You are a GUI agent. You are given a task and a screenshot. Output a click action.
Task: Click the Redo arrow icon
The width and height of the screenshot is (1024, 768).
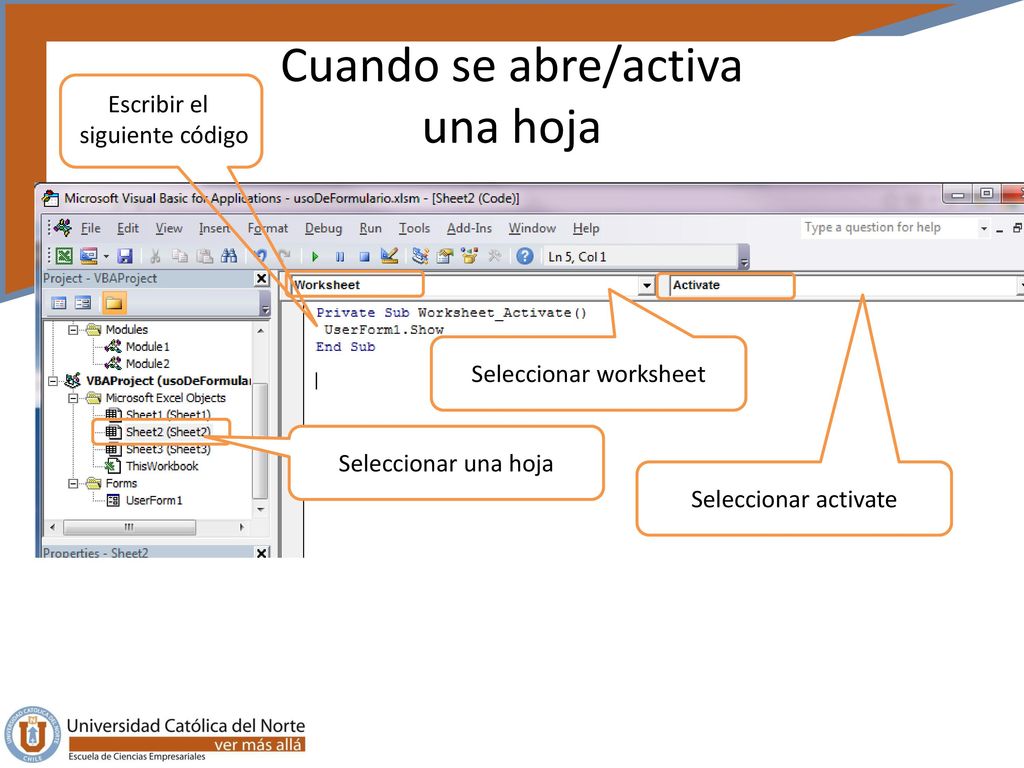[x=285, y=256]
